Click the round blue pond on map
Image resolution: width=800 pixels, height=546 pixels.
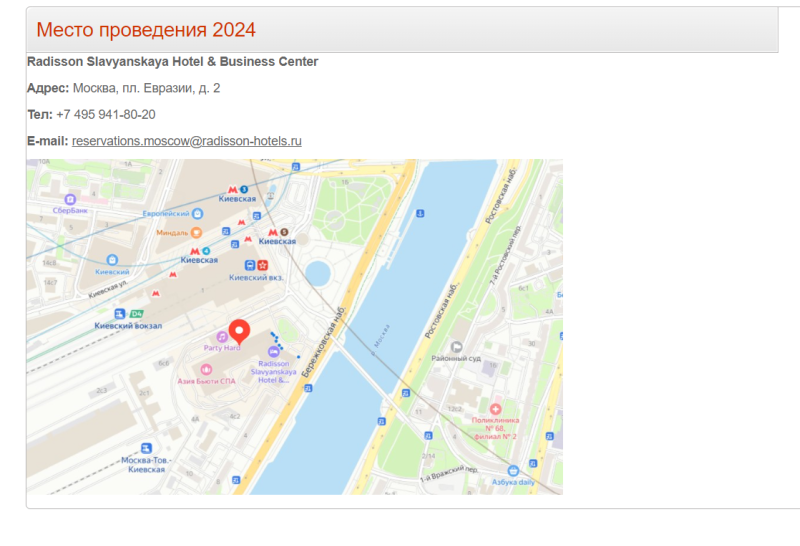point(318,274)
